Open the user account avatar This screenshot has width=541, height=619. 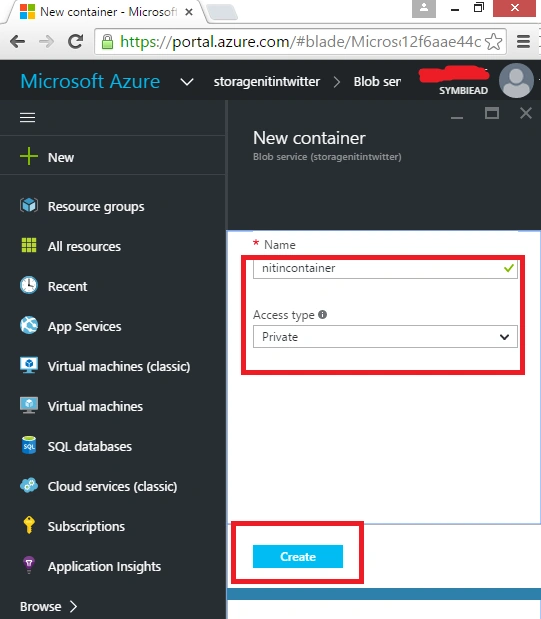(x=516, y=80)
